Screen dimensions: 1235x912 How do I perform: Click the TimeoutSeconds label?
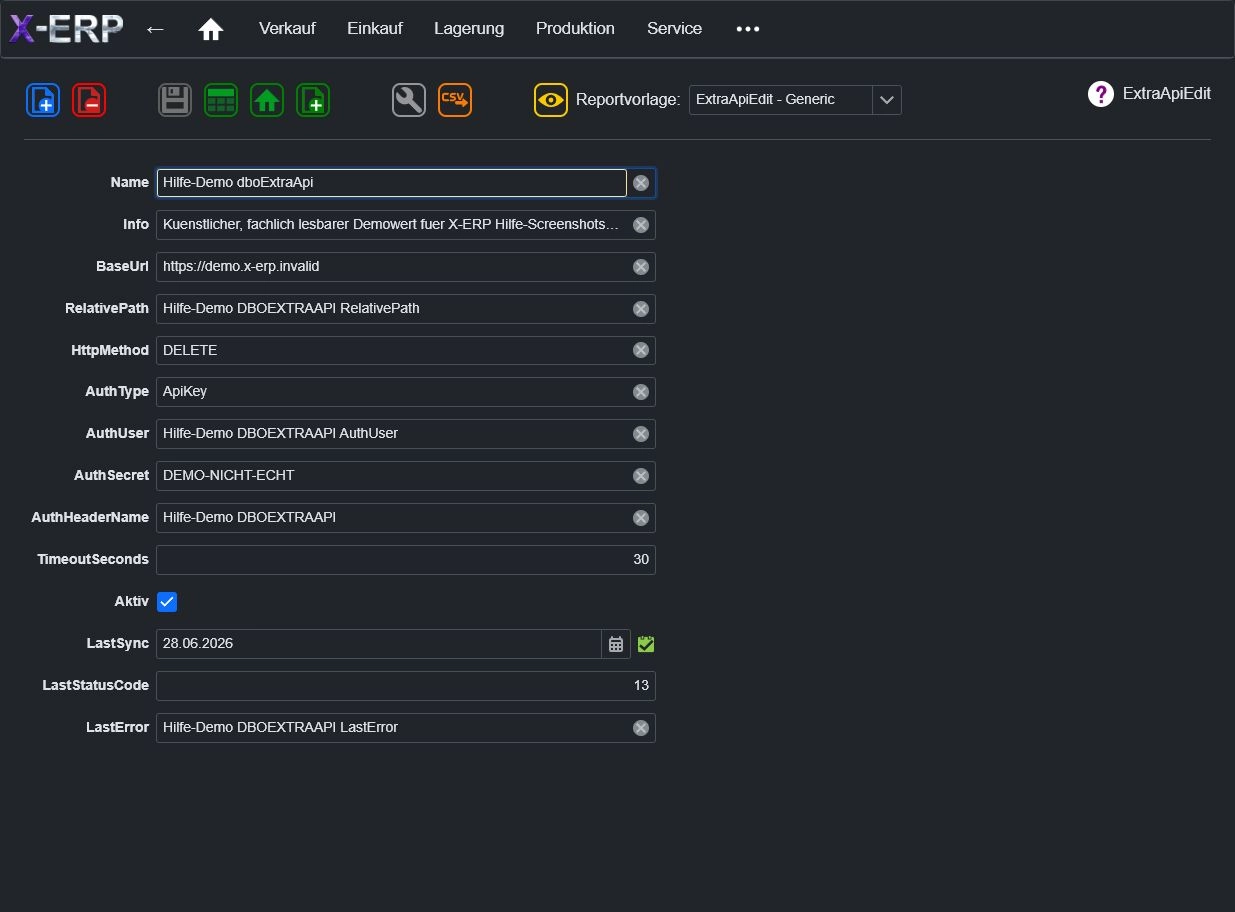pos(93,560)
